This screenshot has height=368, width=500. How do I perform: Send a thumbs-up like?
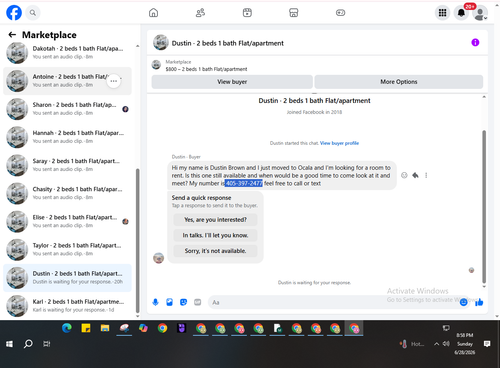coord(479,302)
